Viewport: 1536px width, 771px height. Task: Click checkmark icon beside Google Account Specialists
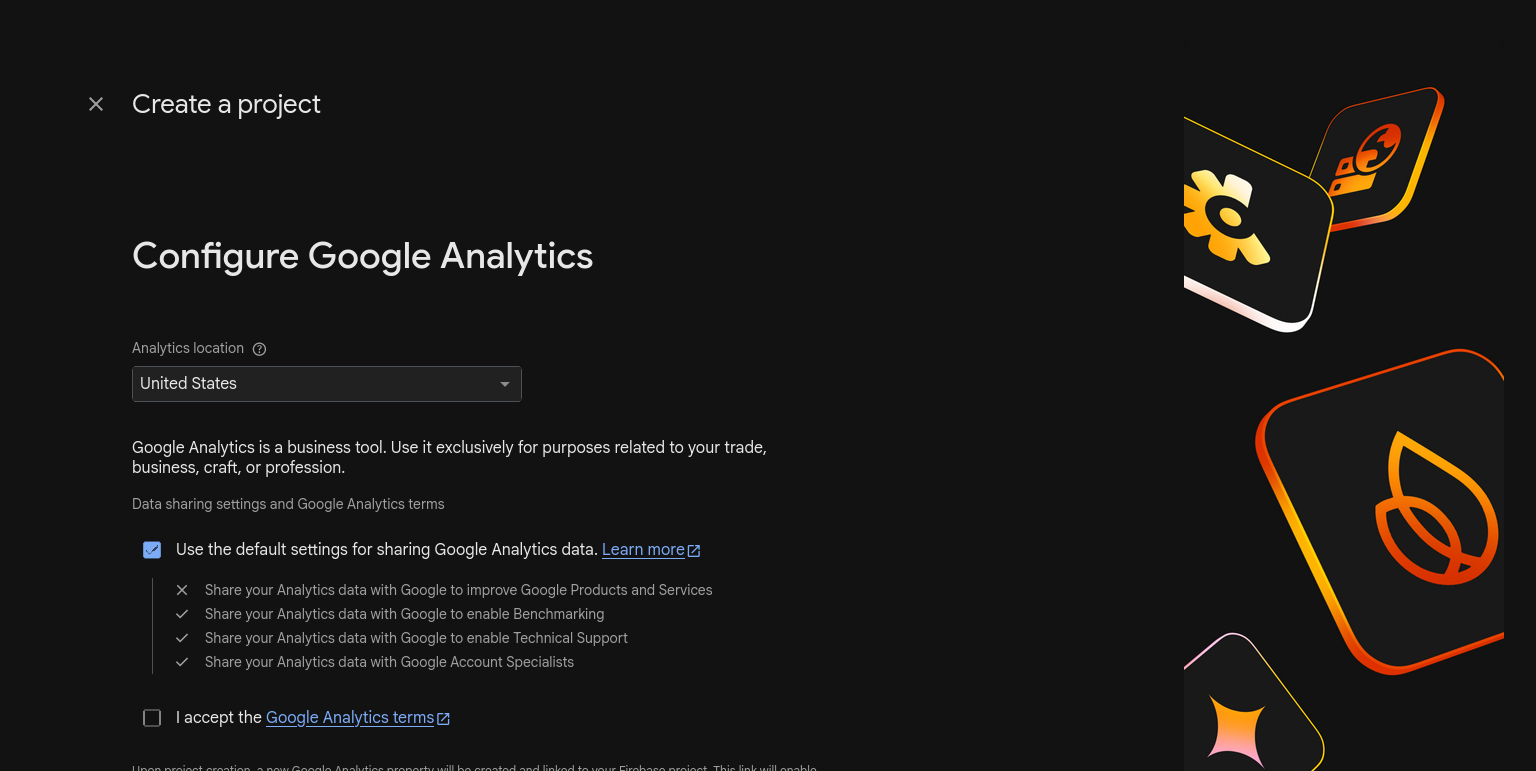[x=182, y=662]
